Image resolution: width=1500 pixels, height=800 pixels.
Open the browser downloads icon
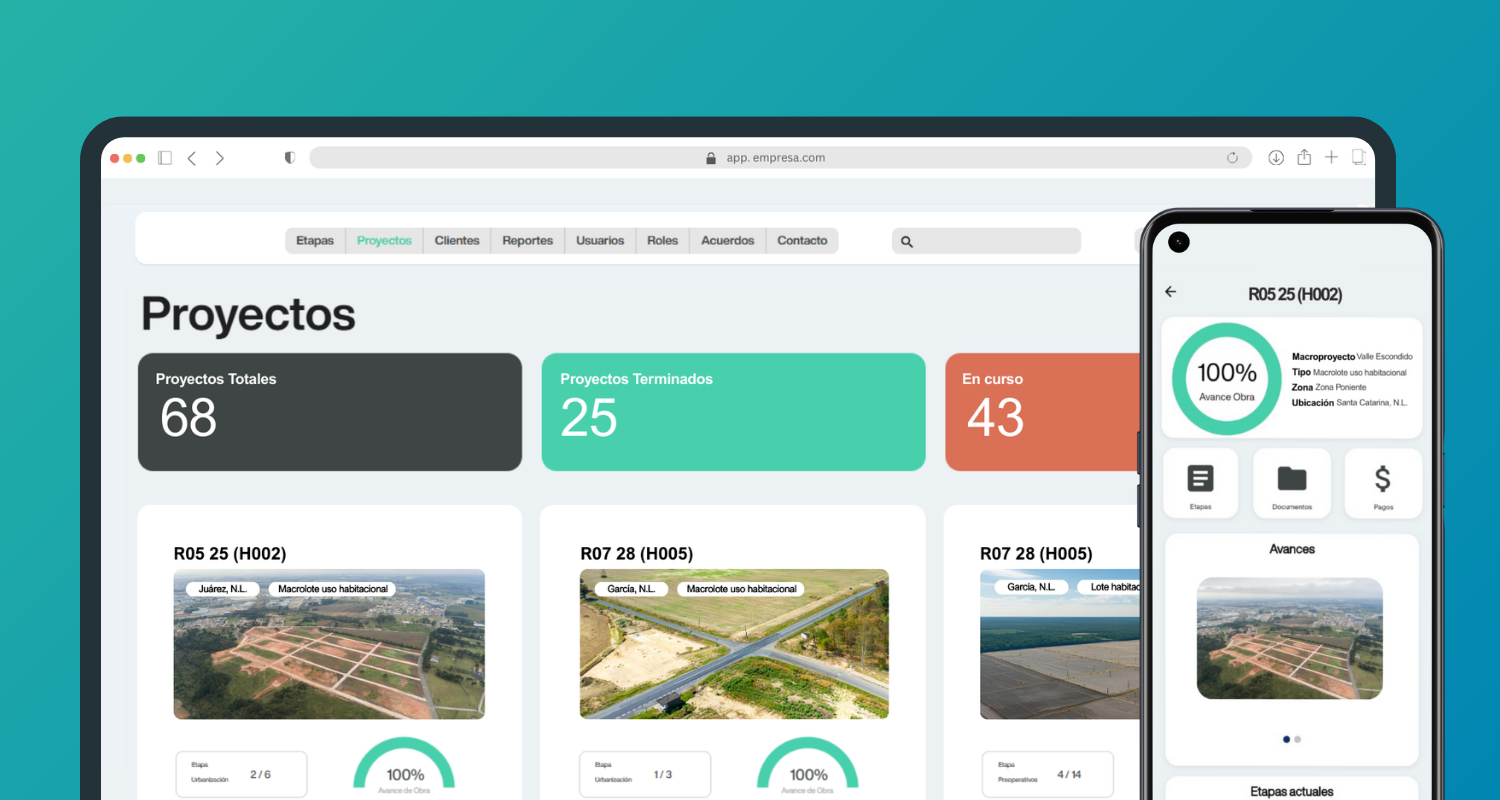pyautogui.click(x=1276, y=158)
